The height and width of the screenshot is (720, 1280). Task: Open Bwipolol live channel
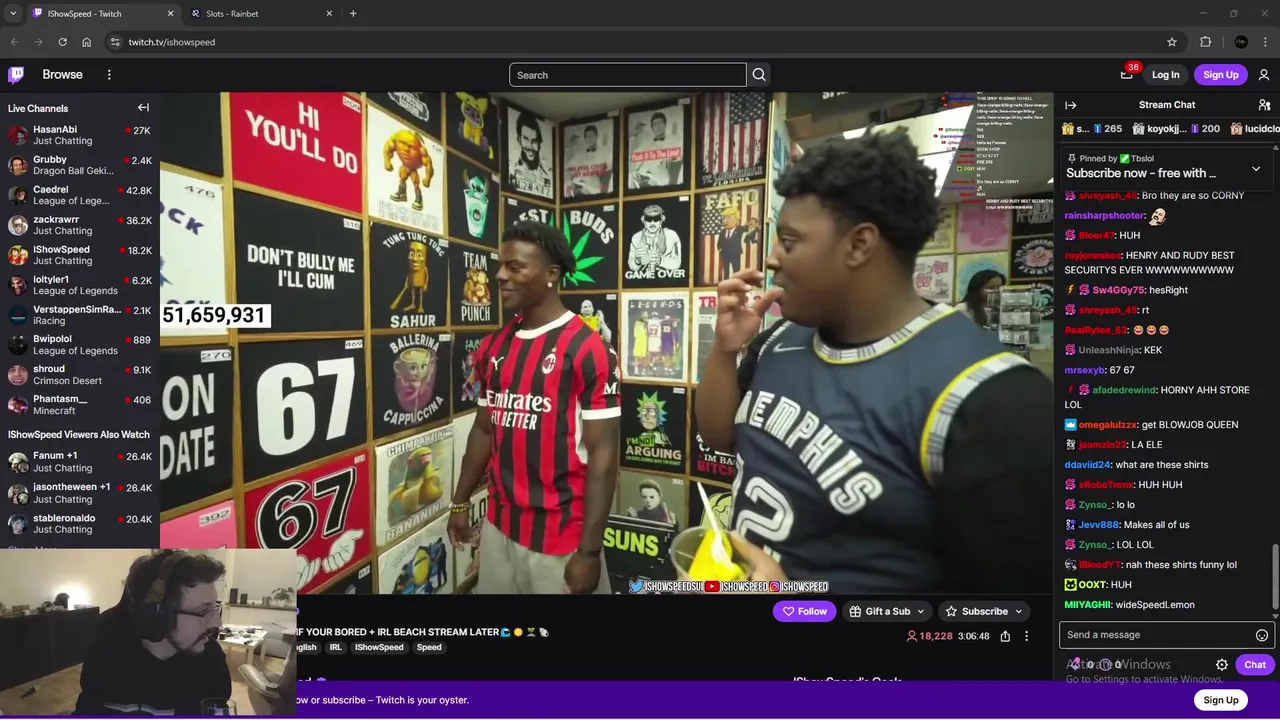click(80, 345)
